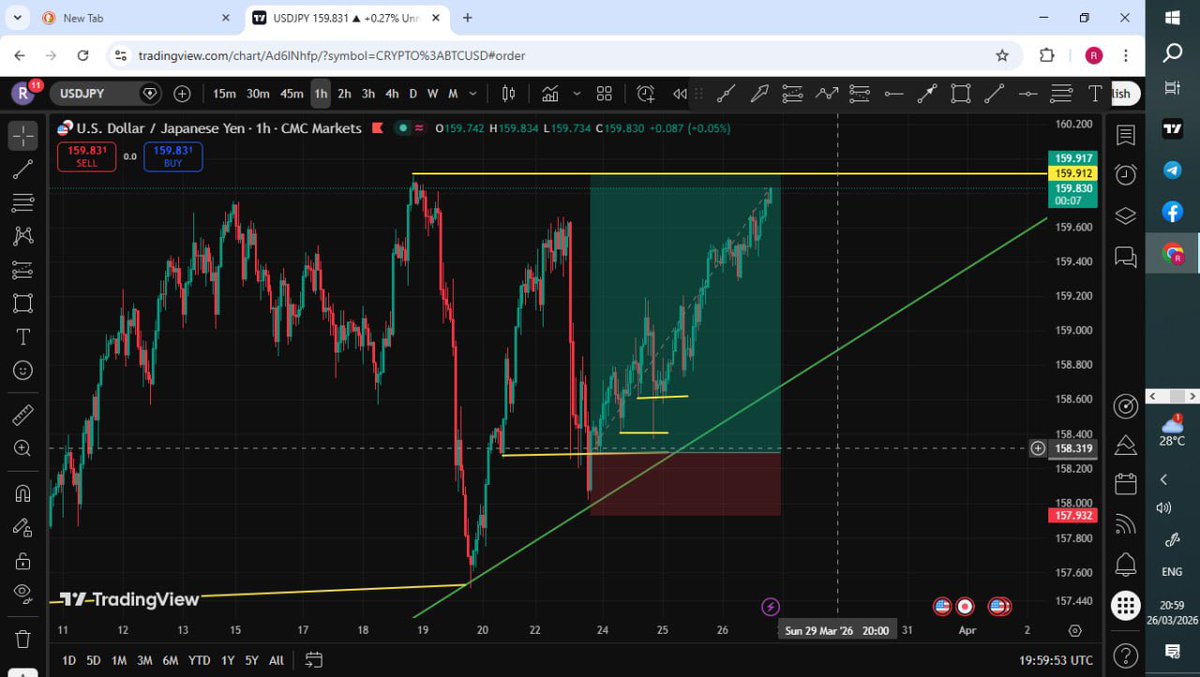The height and width of the screenshot is (677, 1200).
Task: Open the notifications bell panel
Action: (1125, 563)
